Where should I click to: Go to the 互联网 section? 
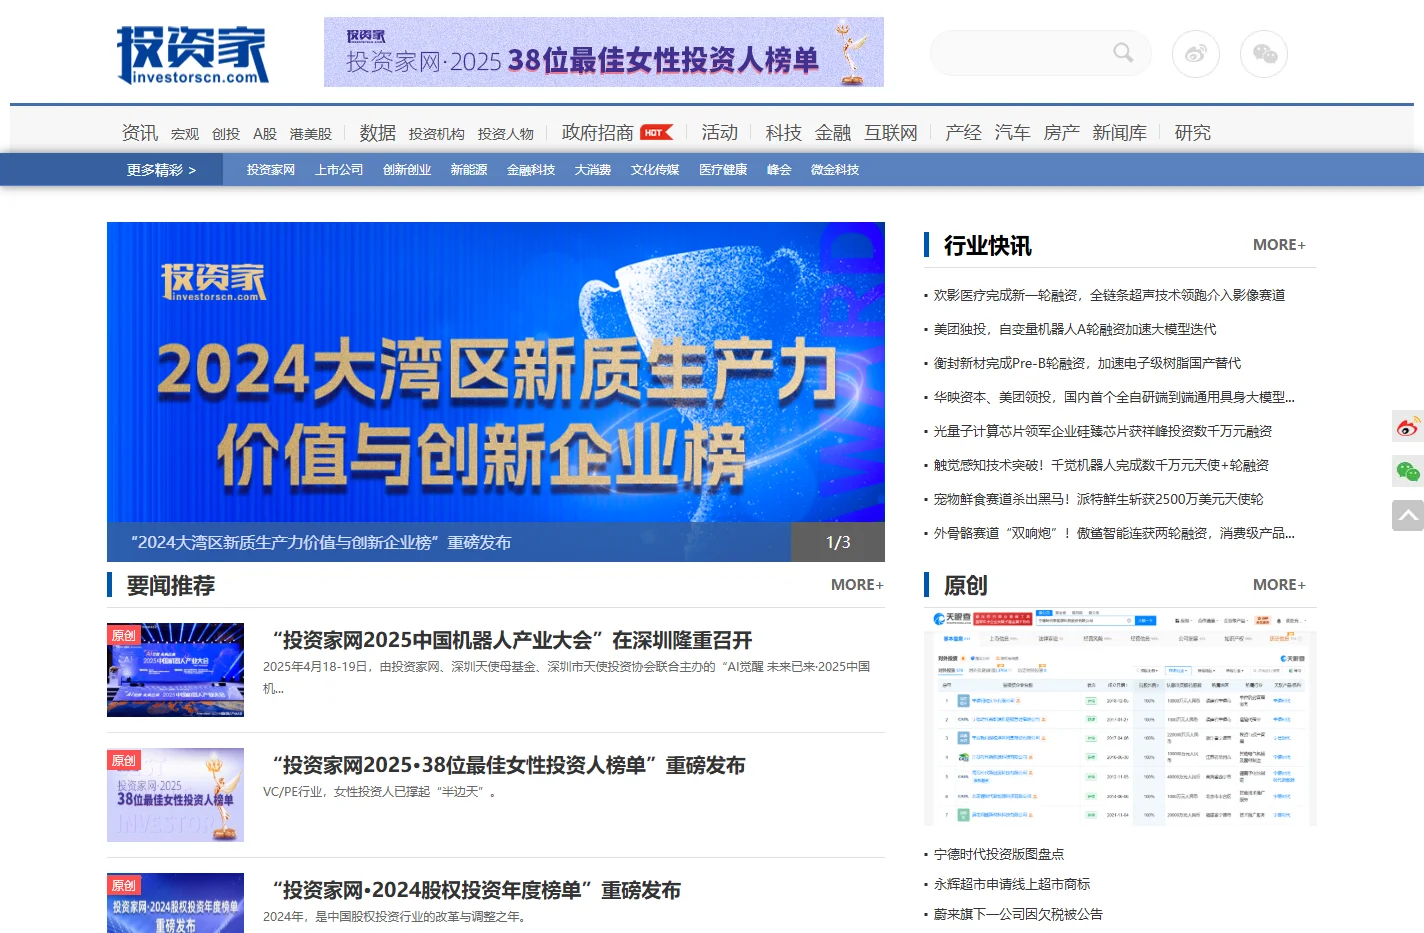pos(891,133)
